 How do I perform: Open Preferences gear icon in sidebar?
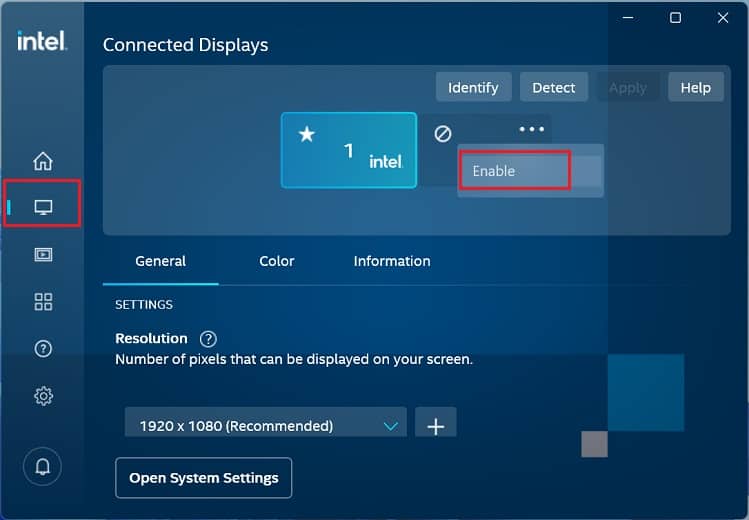click(x=43, y=396)
